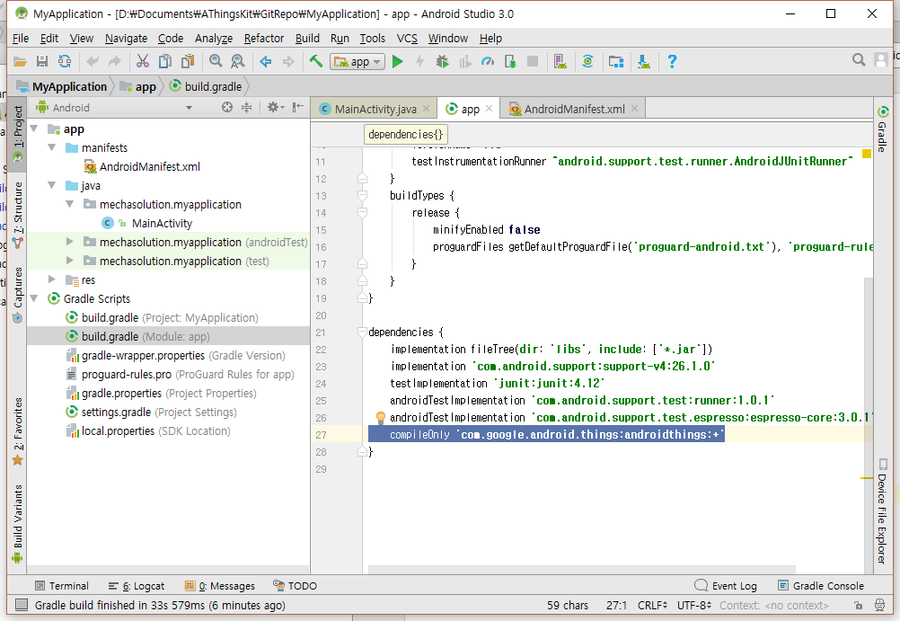900x621 pixels.
Task: Click the lightning Apply Changes icon
Action: pyautogui.click(x=420, y=61)
